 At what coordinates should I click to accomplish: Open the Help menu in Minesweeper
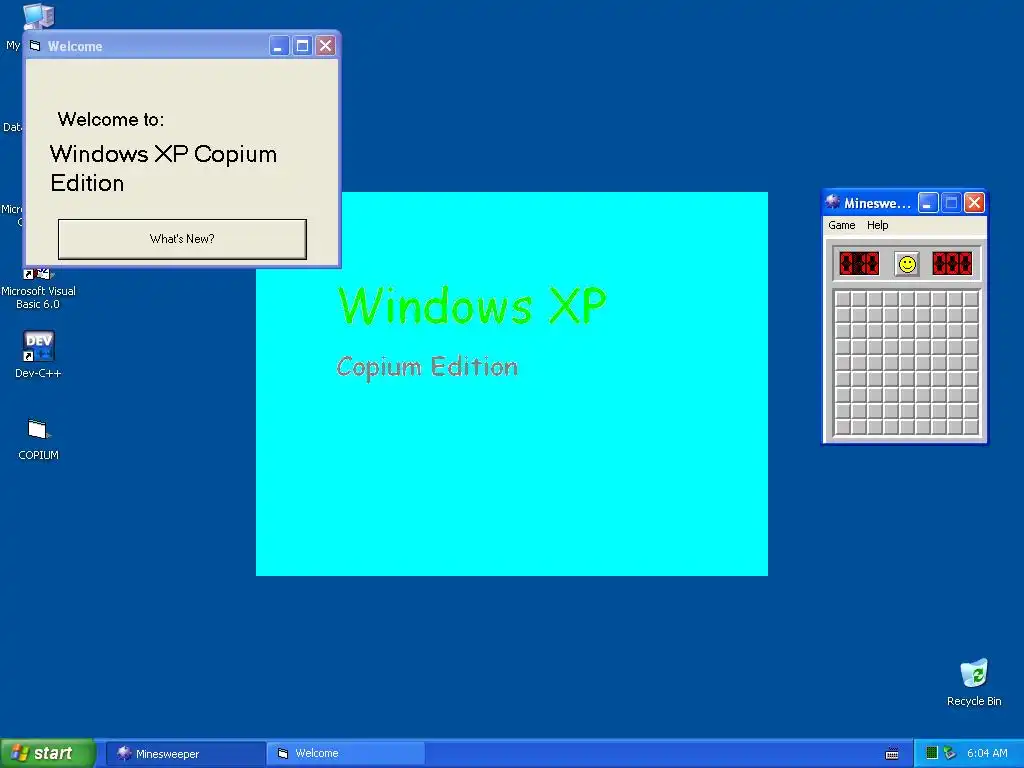(x=877, y=225)
